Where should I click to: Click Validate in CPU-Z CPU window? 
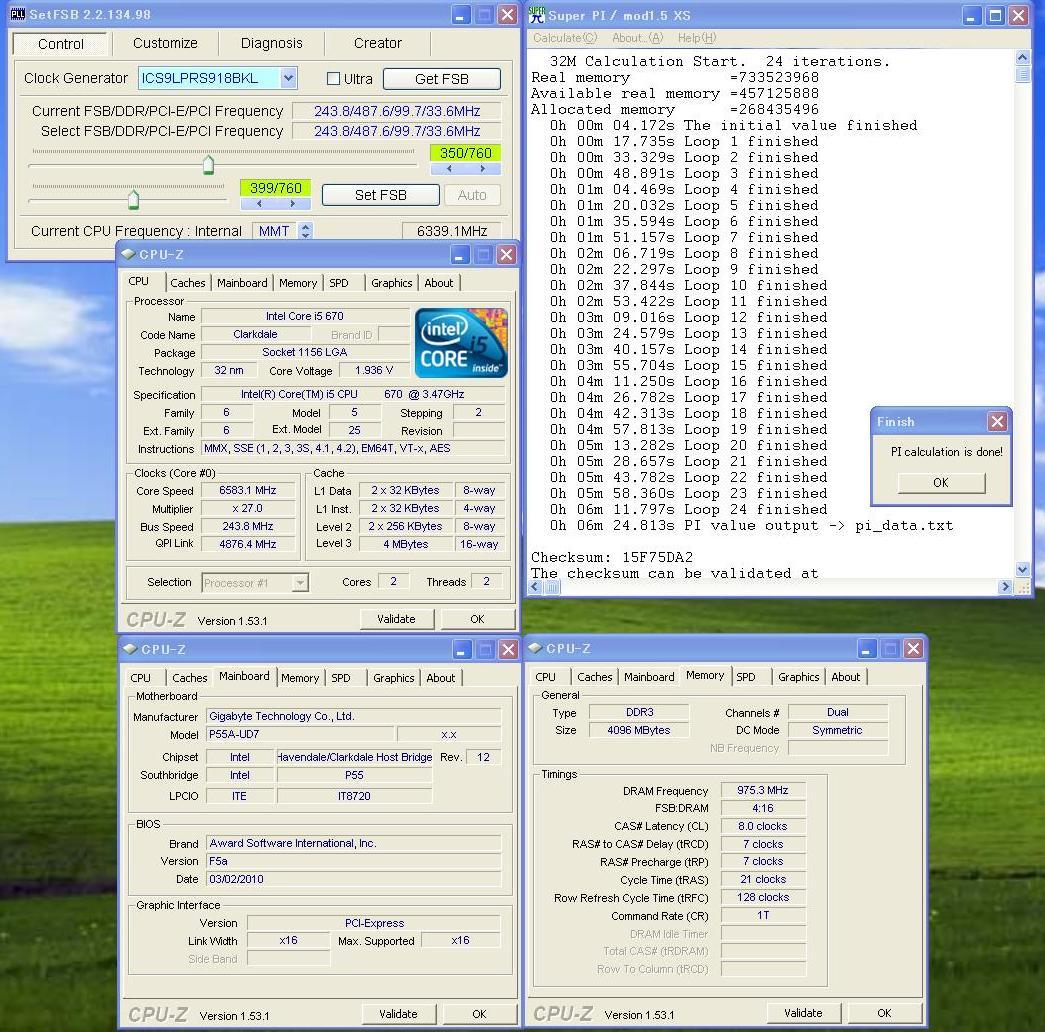pyautogui.click(x=397, y=619)
